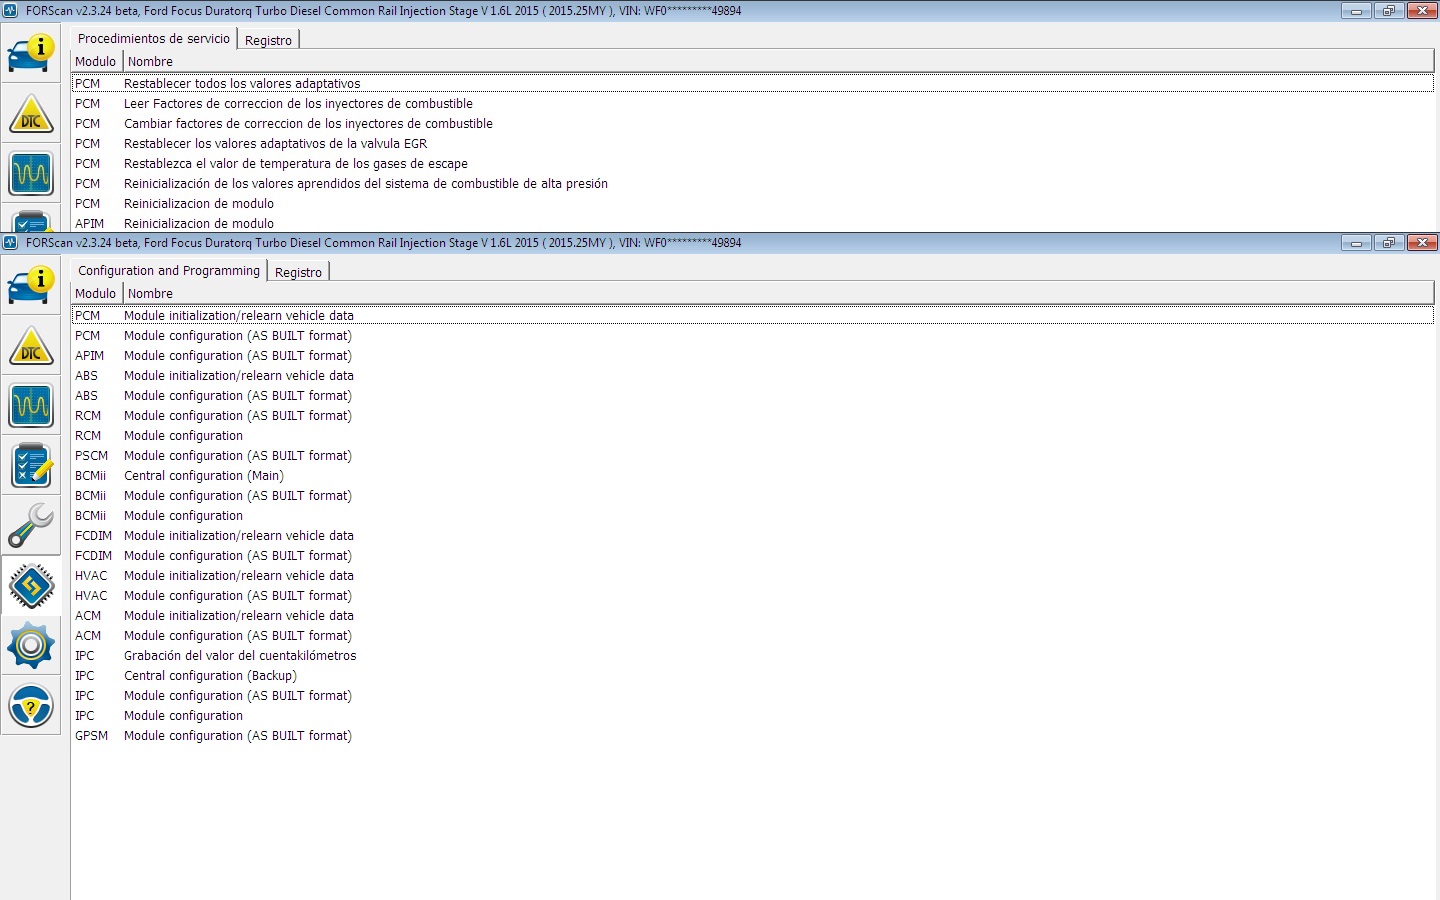This screenshot has width=1440, height=900.
Task: Open vehicle info icon in Configuration and Programming window
Action: tap(31, 285)
